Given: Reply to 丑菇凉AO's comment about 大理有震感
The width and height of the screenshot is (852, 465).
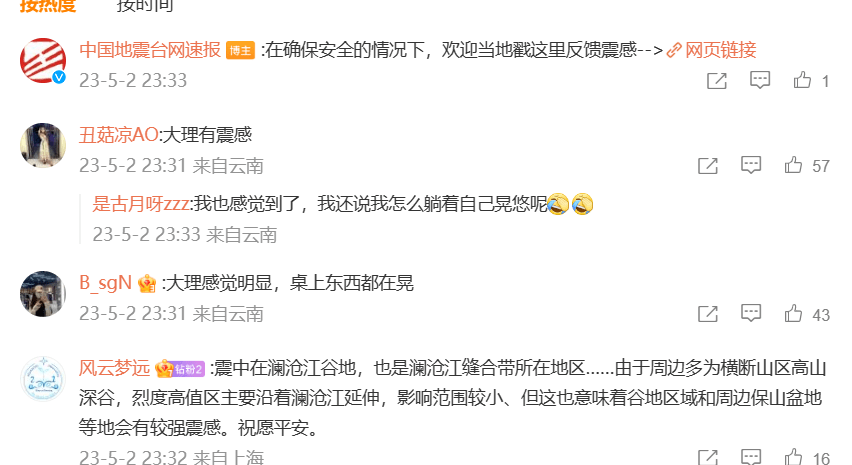Looking at the screenshot, I should coord(751,165).
